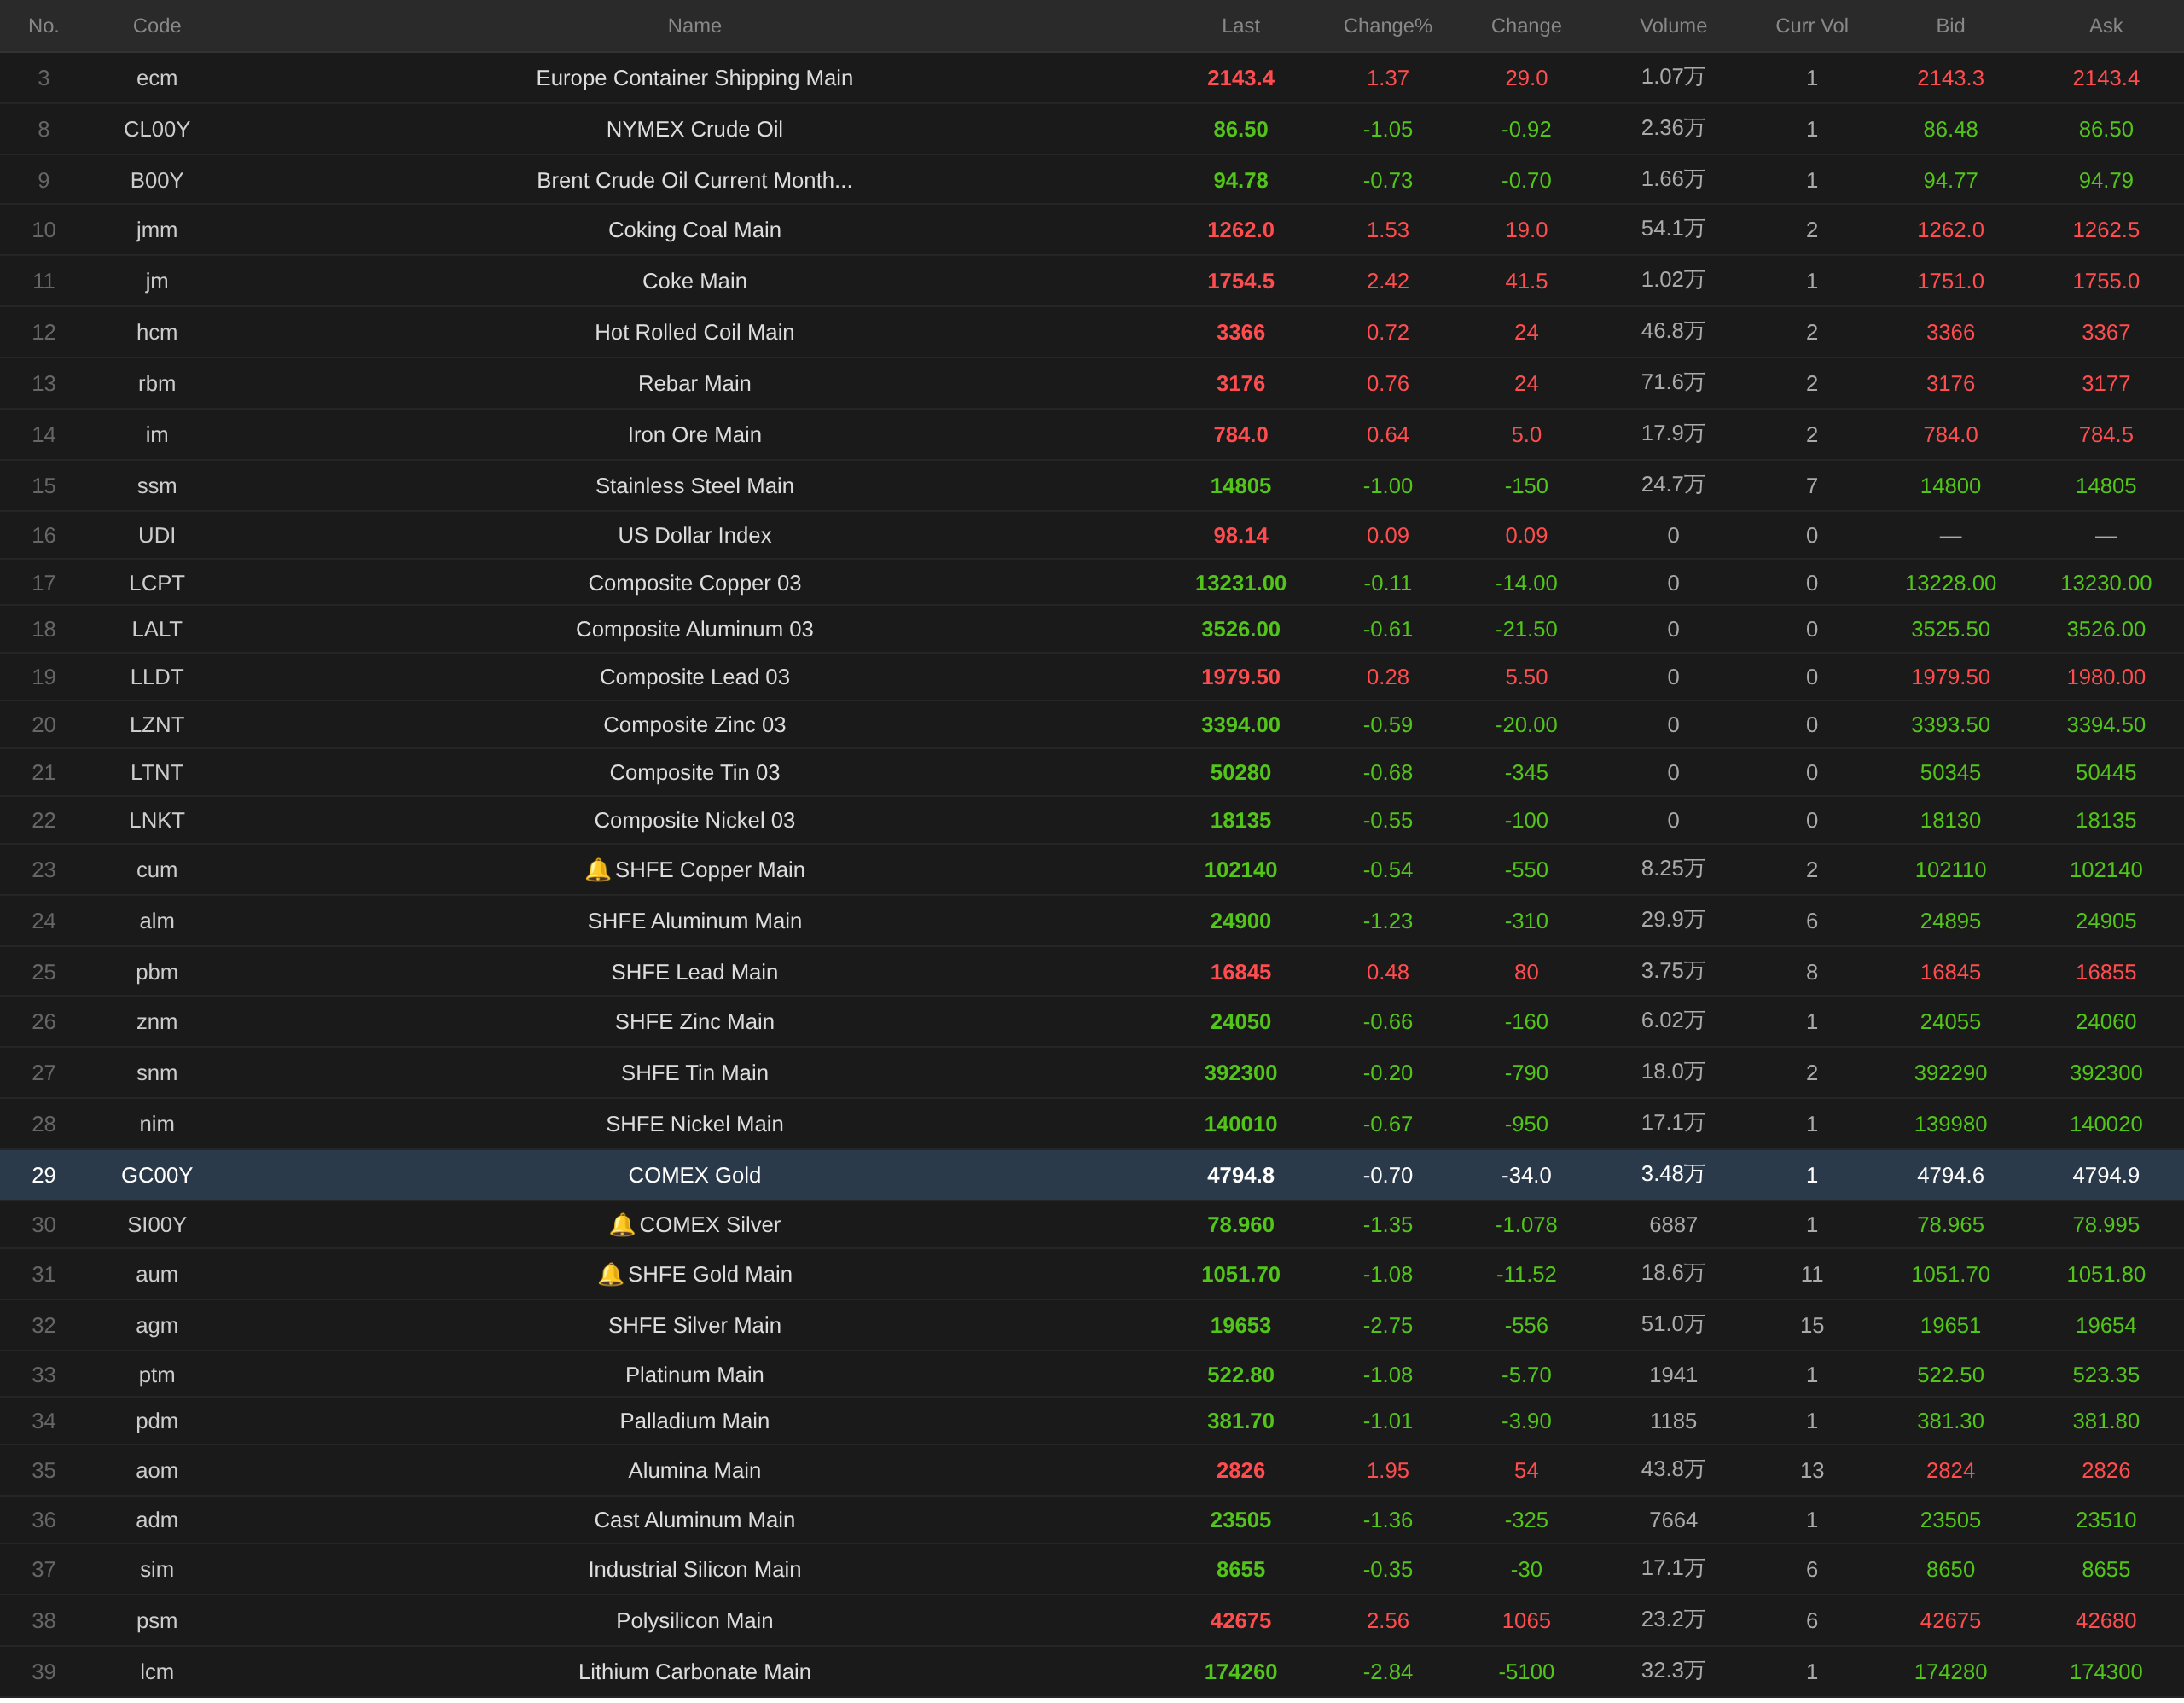Click the Ask column header
The image size is (2184, 1703).
coord(2105,26)
